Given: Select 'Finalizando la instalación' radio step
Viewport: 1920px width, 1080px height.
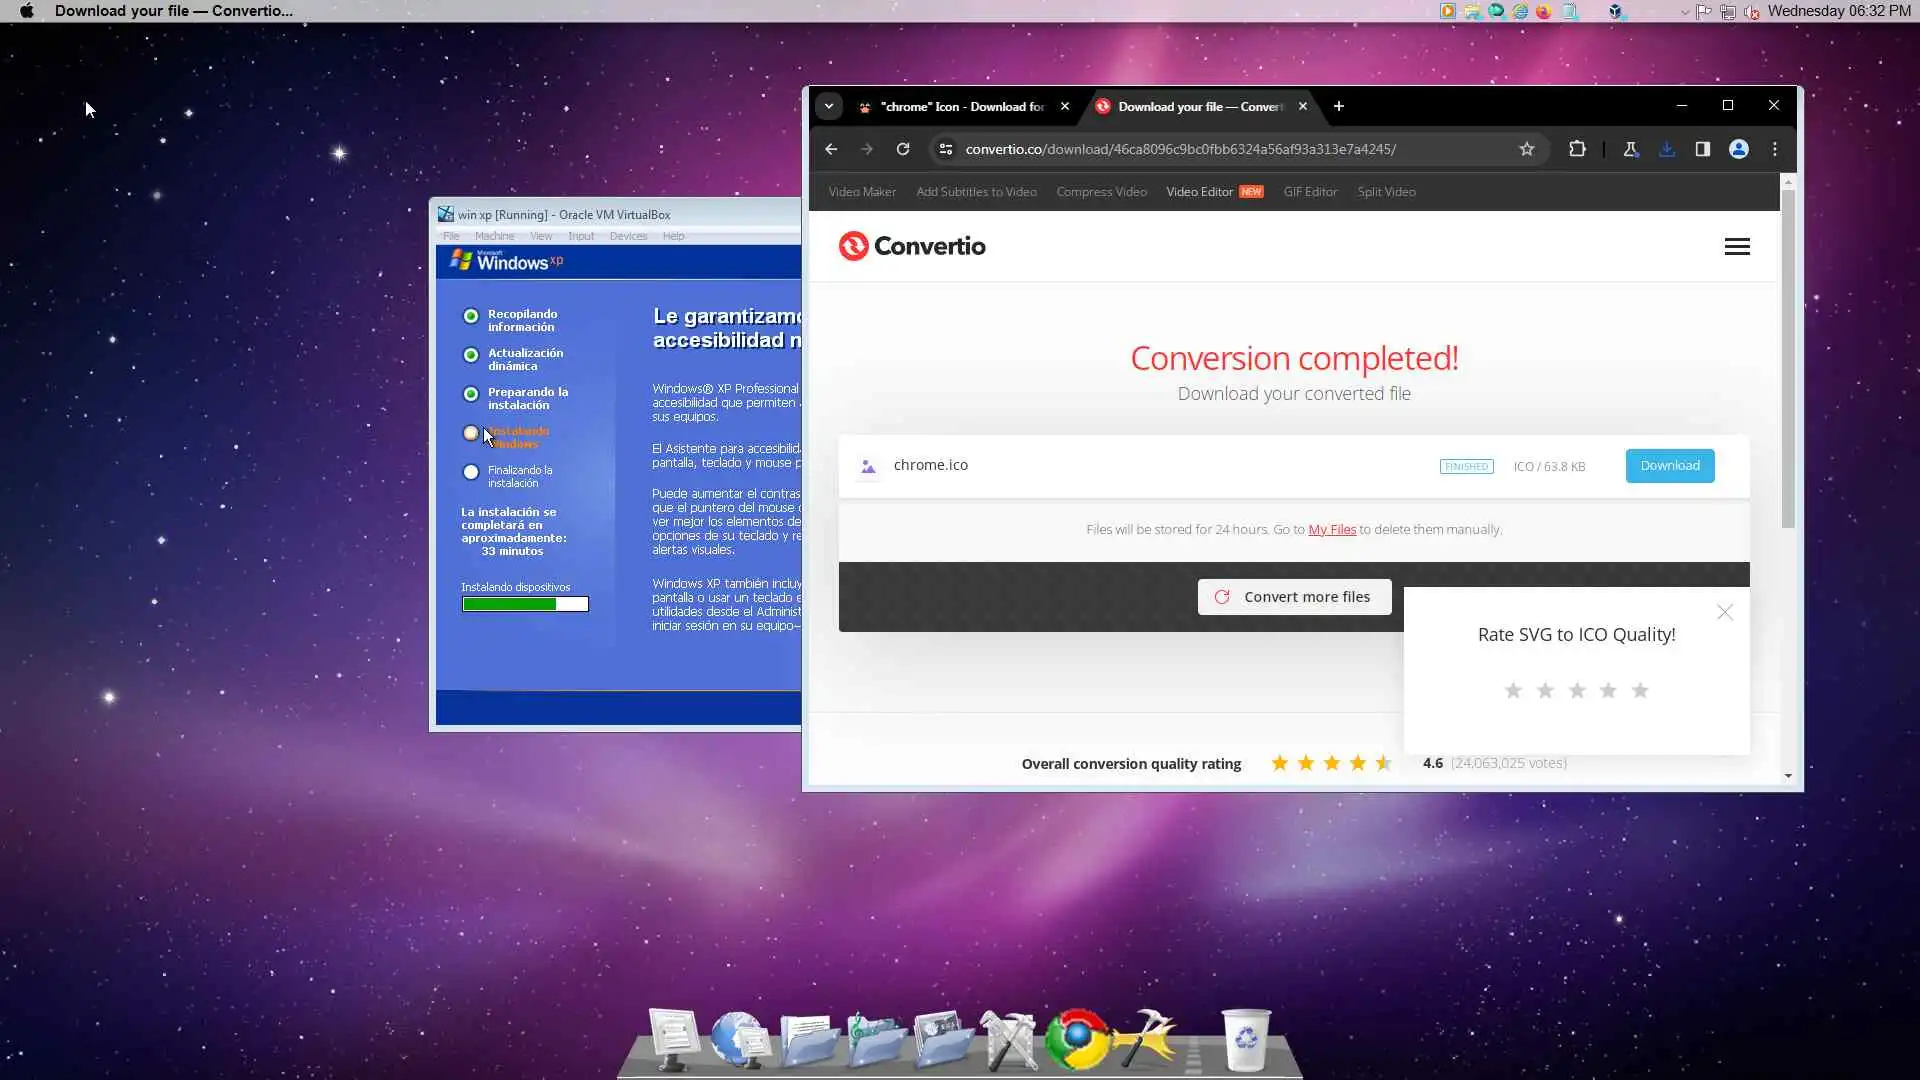Looking at the screenshot, I should [471, 472].
